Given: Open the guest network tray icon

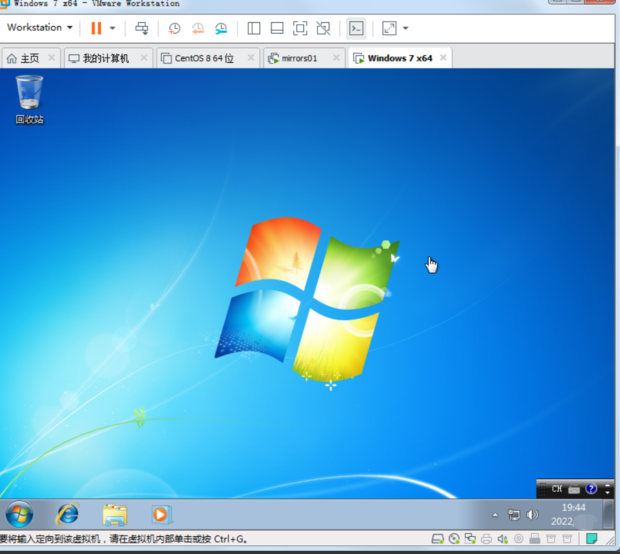Looking at the screenshot, I should tap(514, 515).
